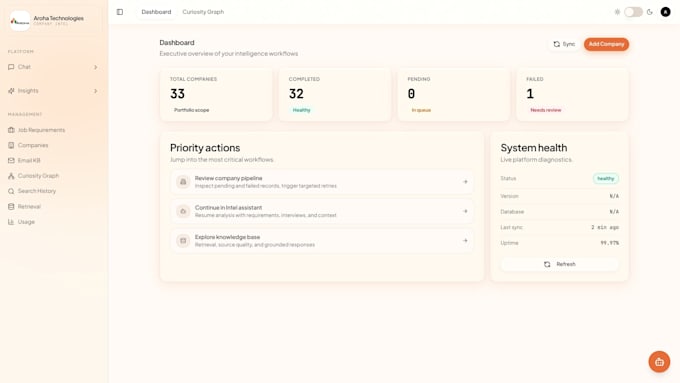Click the "In queue" badge

(421, 110)
